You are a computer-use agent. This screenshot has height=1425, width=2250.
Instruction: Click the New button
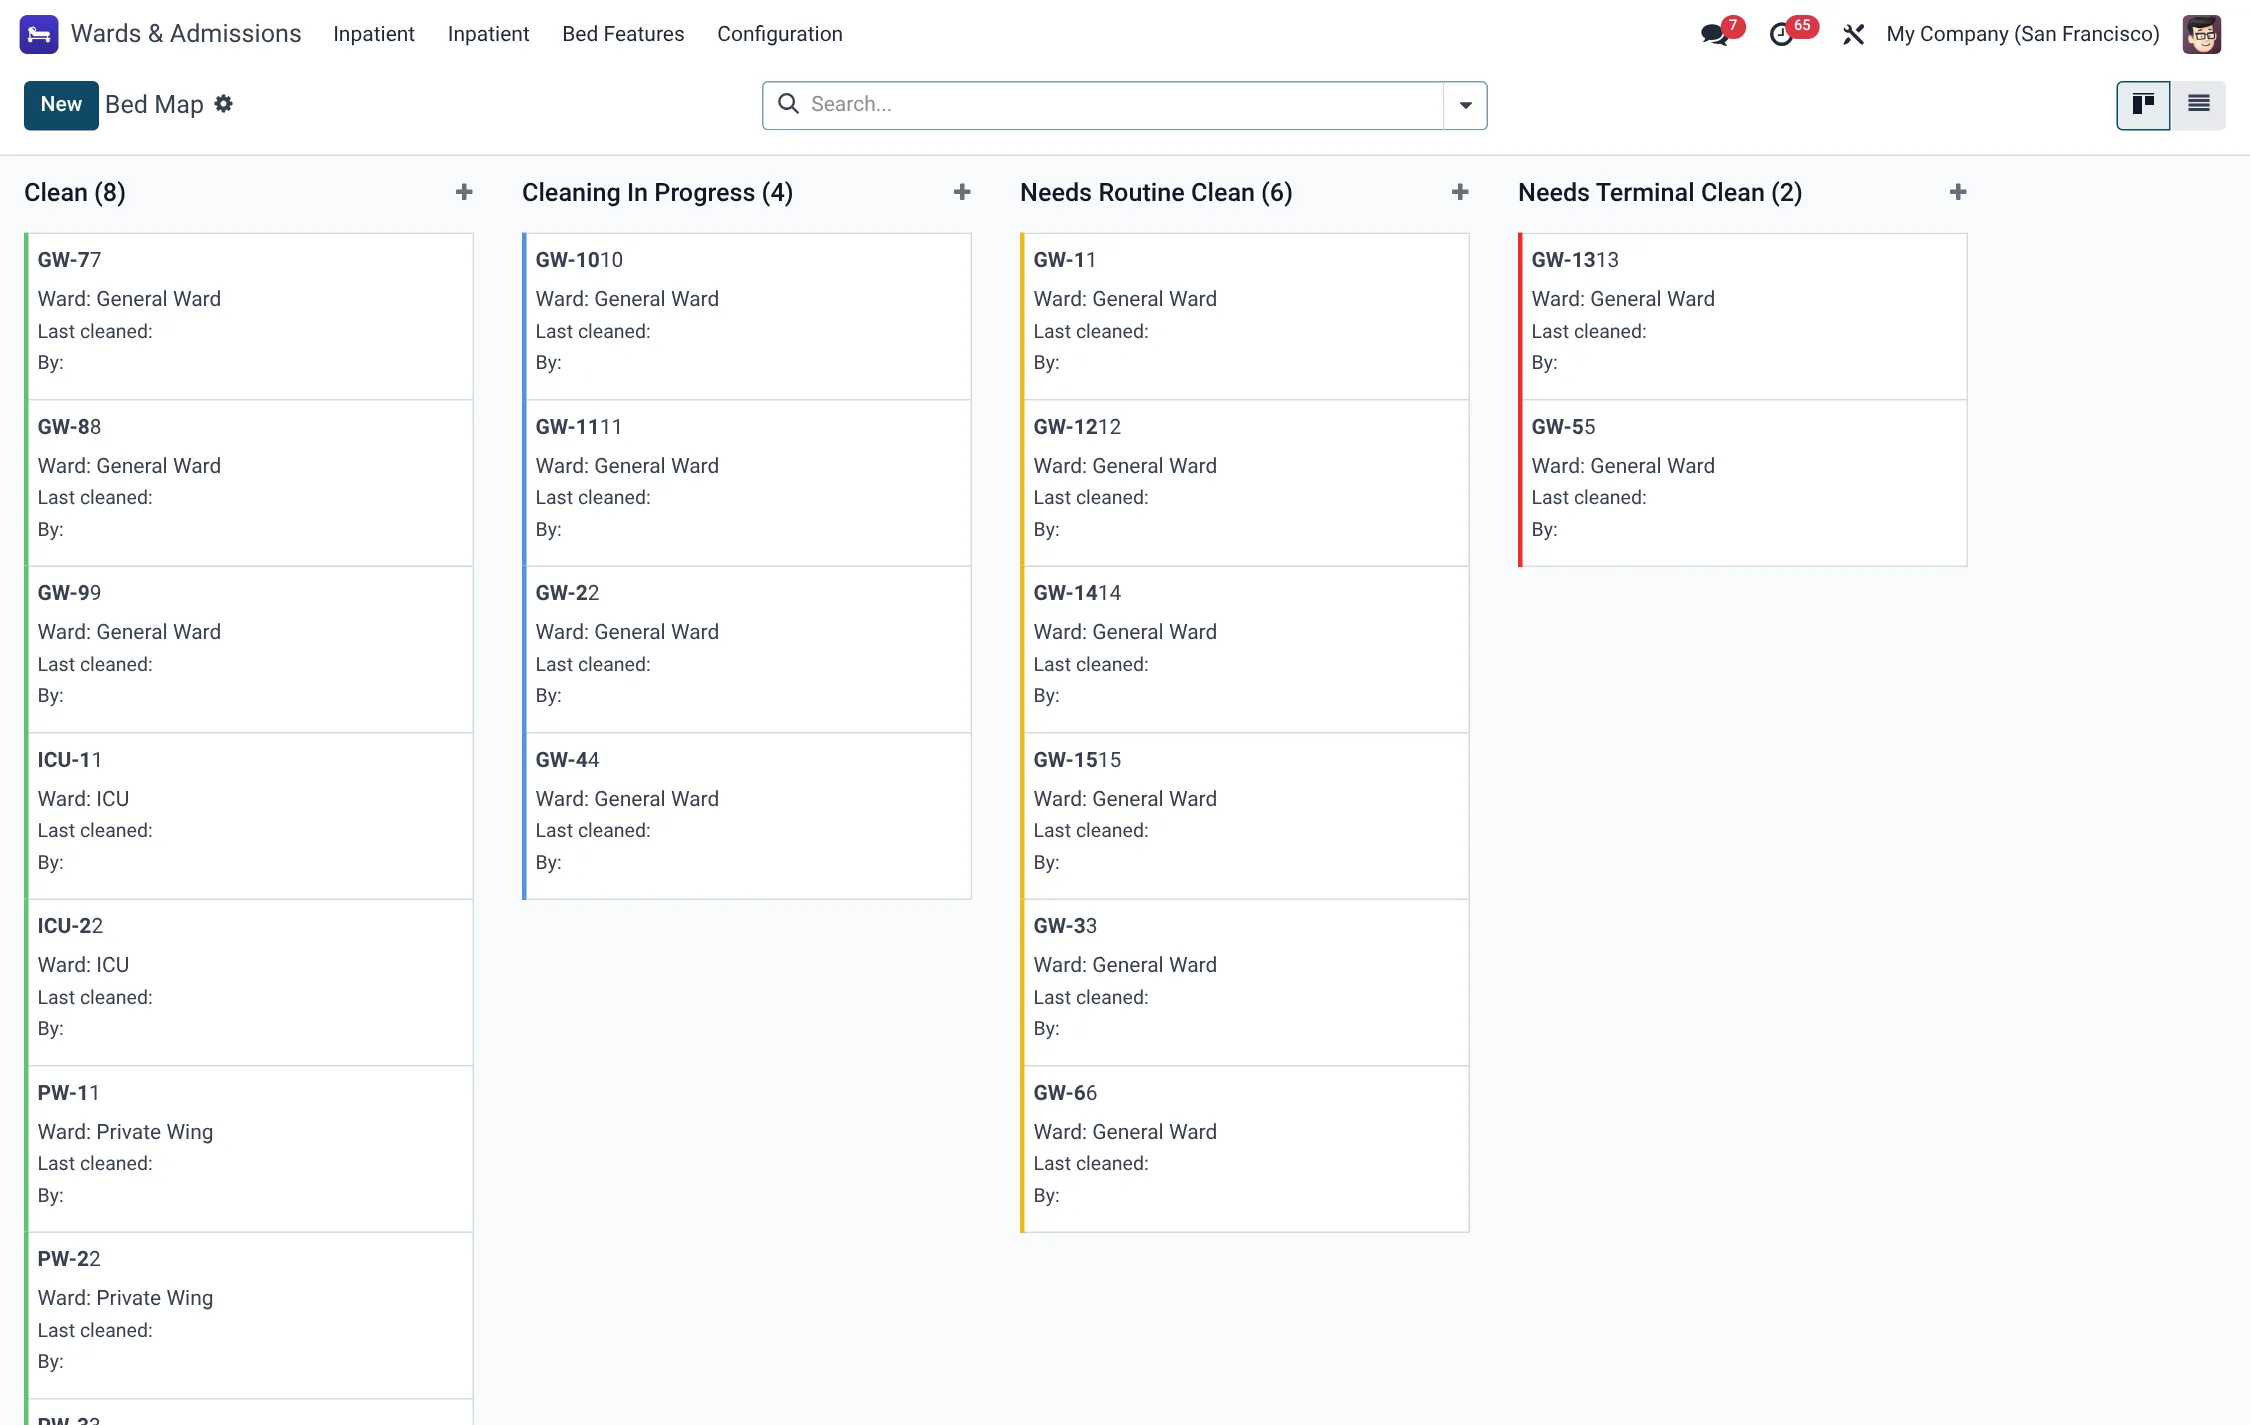click(x=61, y=105)
